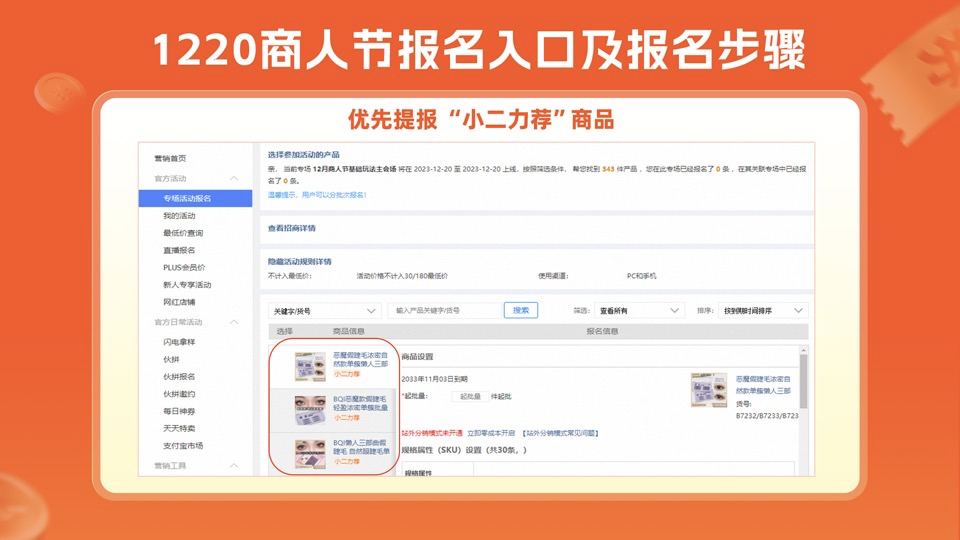This screenshot has width=960, height=540.
Task: Open the 站外分销模式常见问题 link
Action: click(x=560, y=433)
